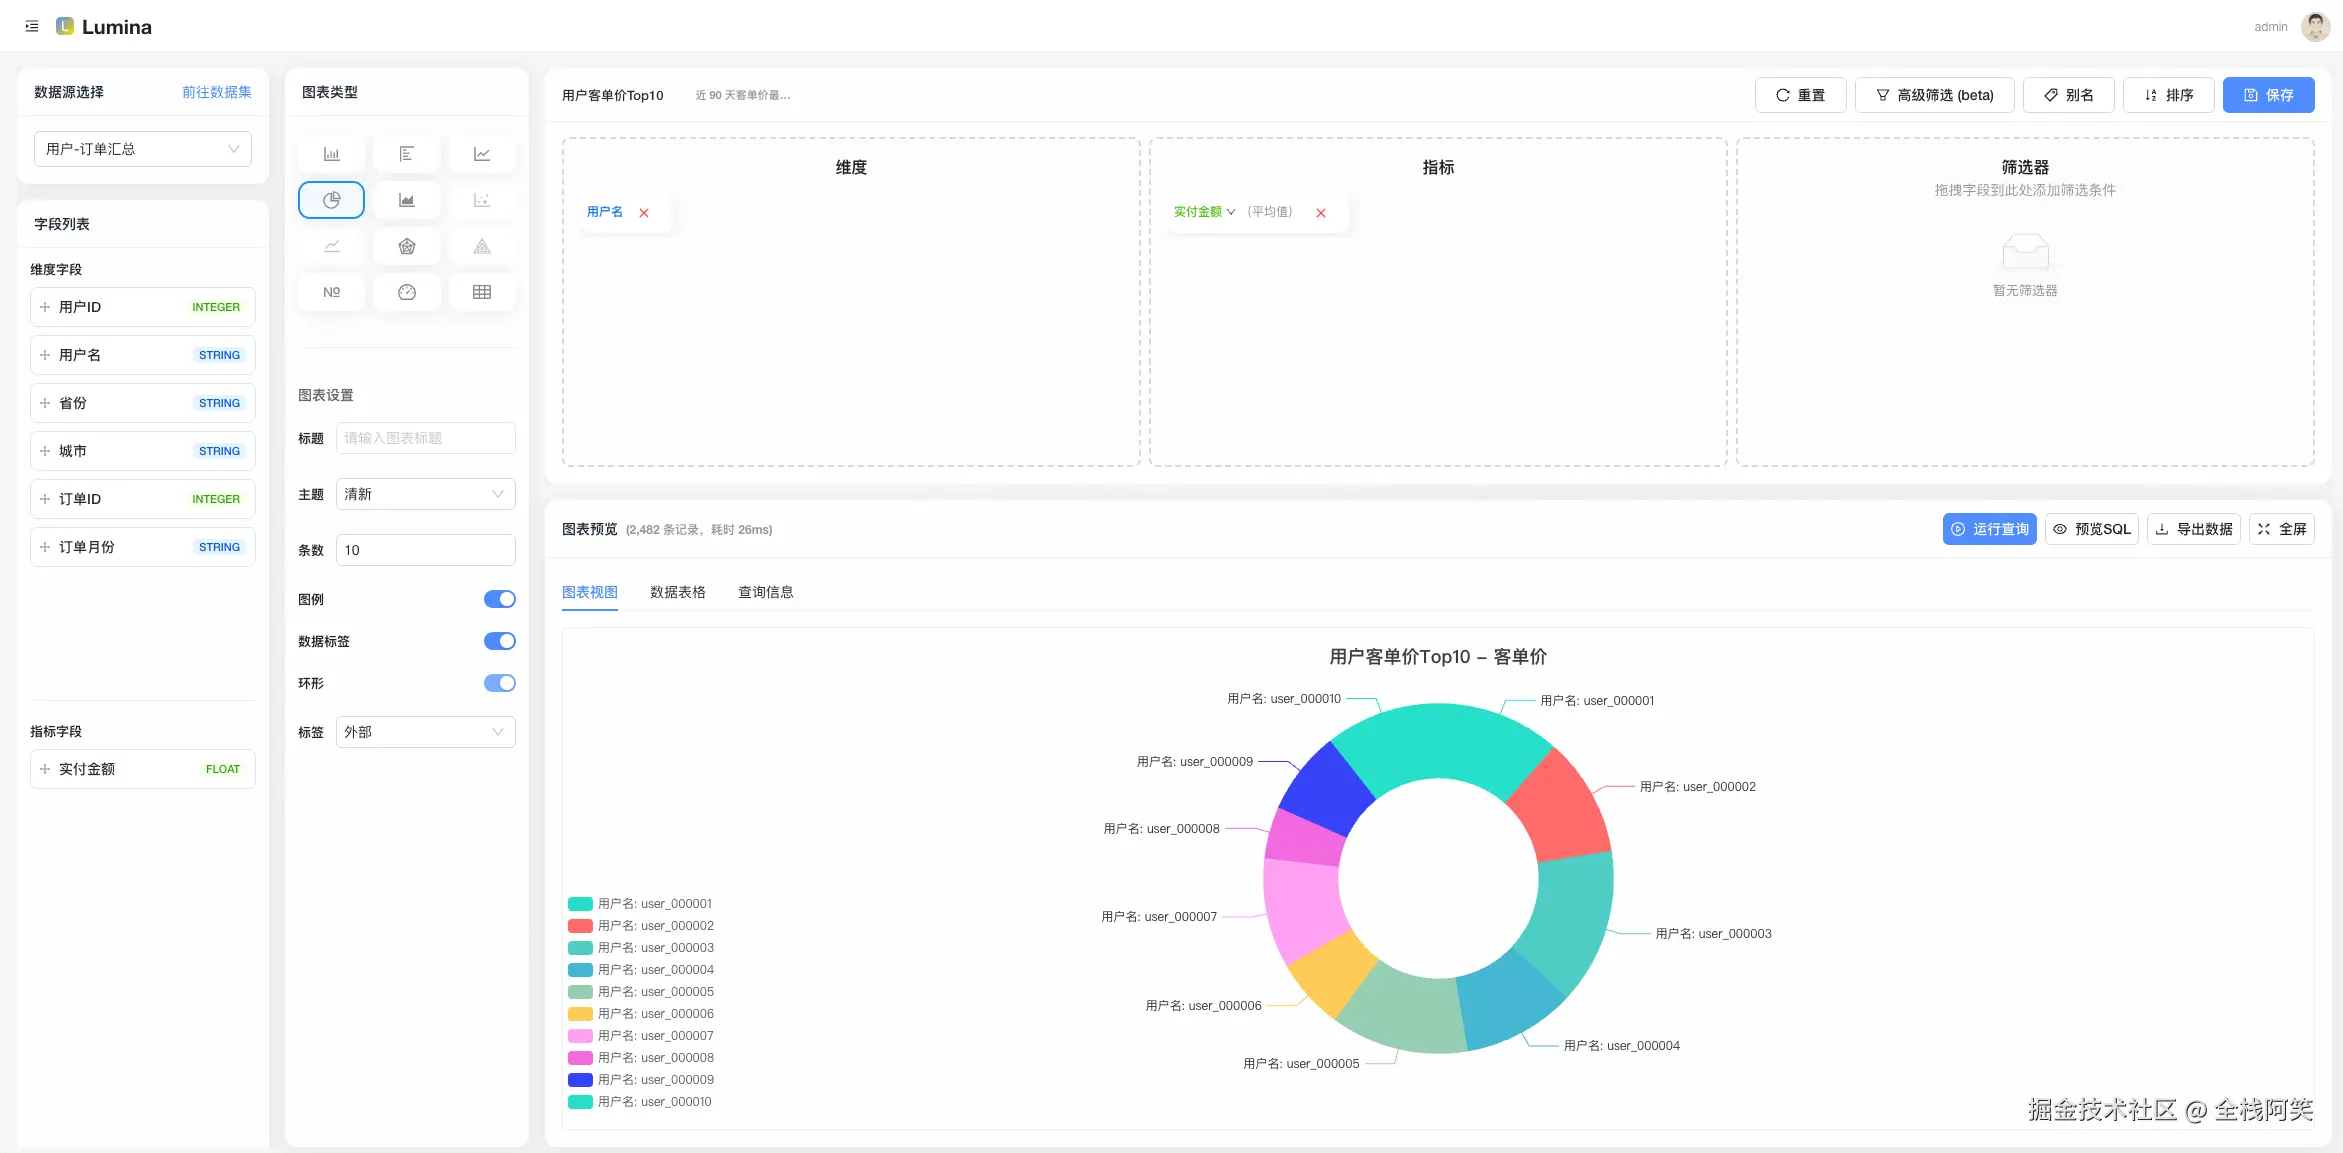Select the radar chart type icon
This screenshot has width=2343, height=1153.
pyautogui.click(x=406, y=246)
